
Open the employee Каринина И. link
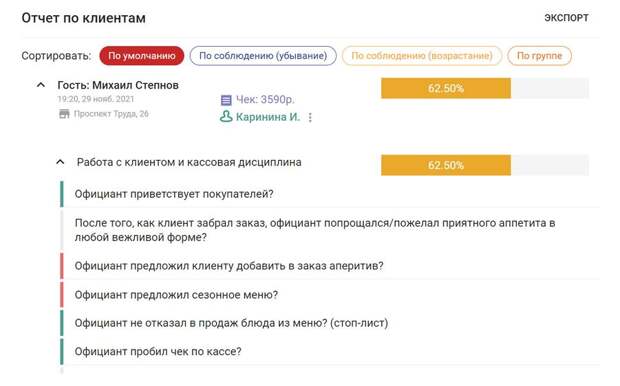(x=268, y=117)
